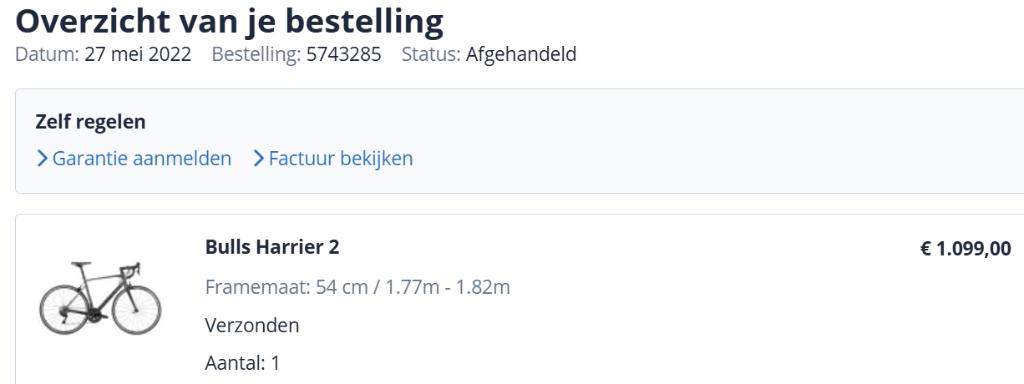
Task: Click the front wheel of the bike image
Action: (136, 310)
